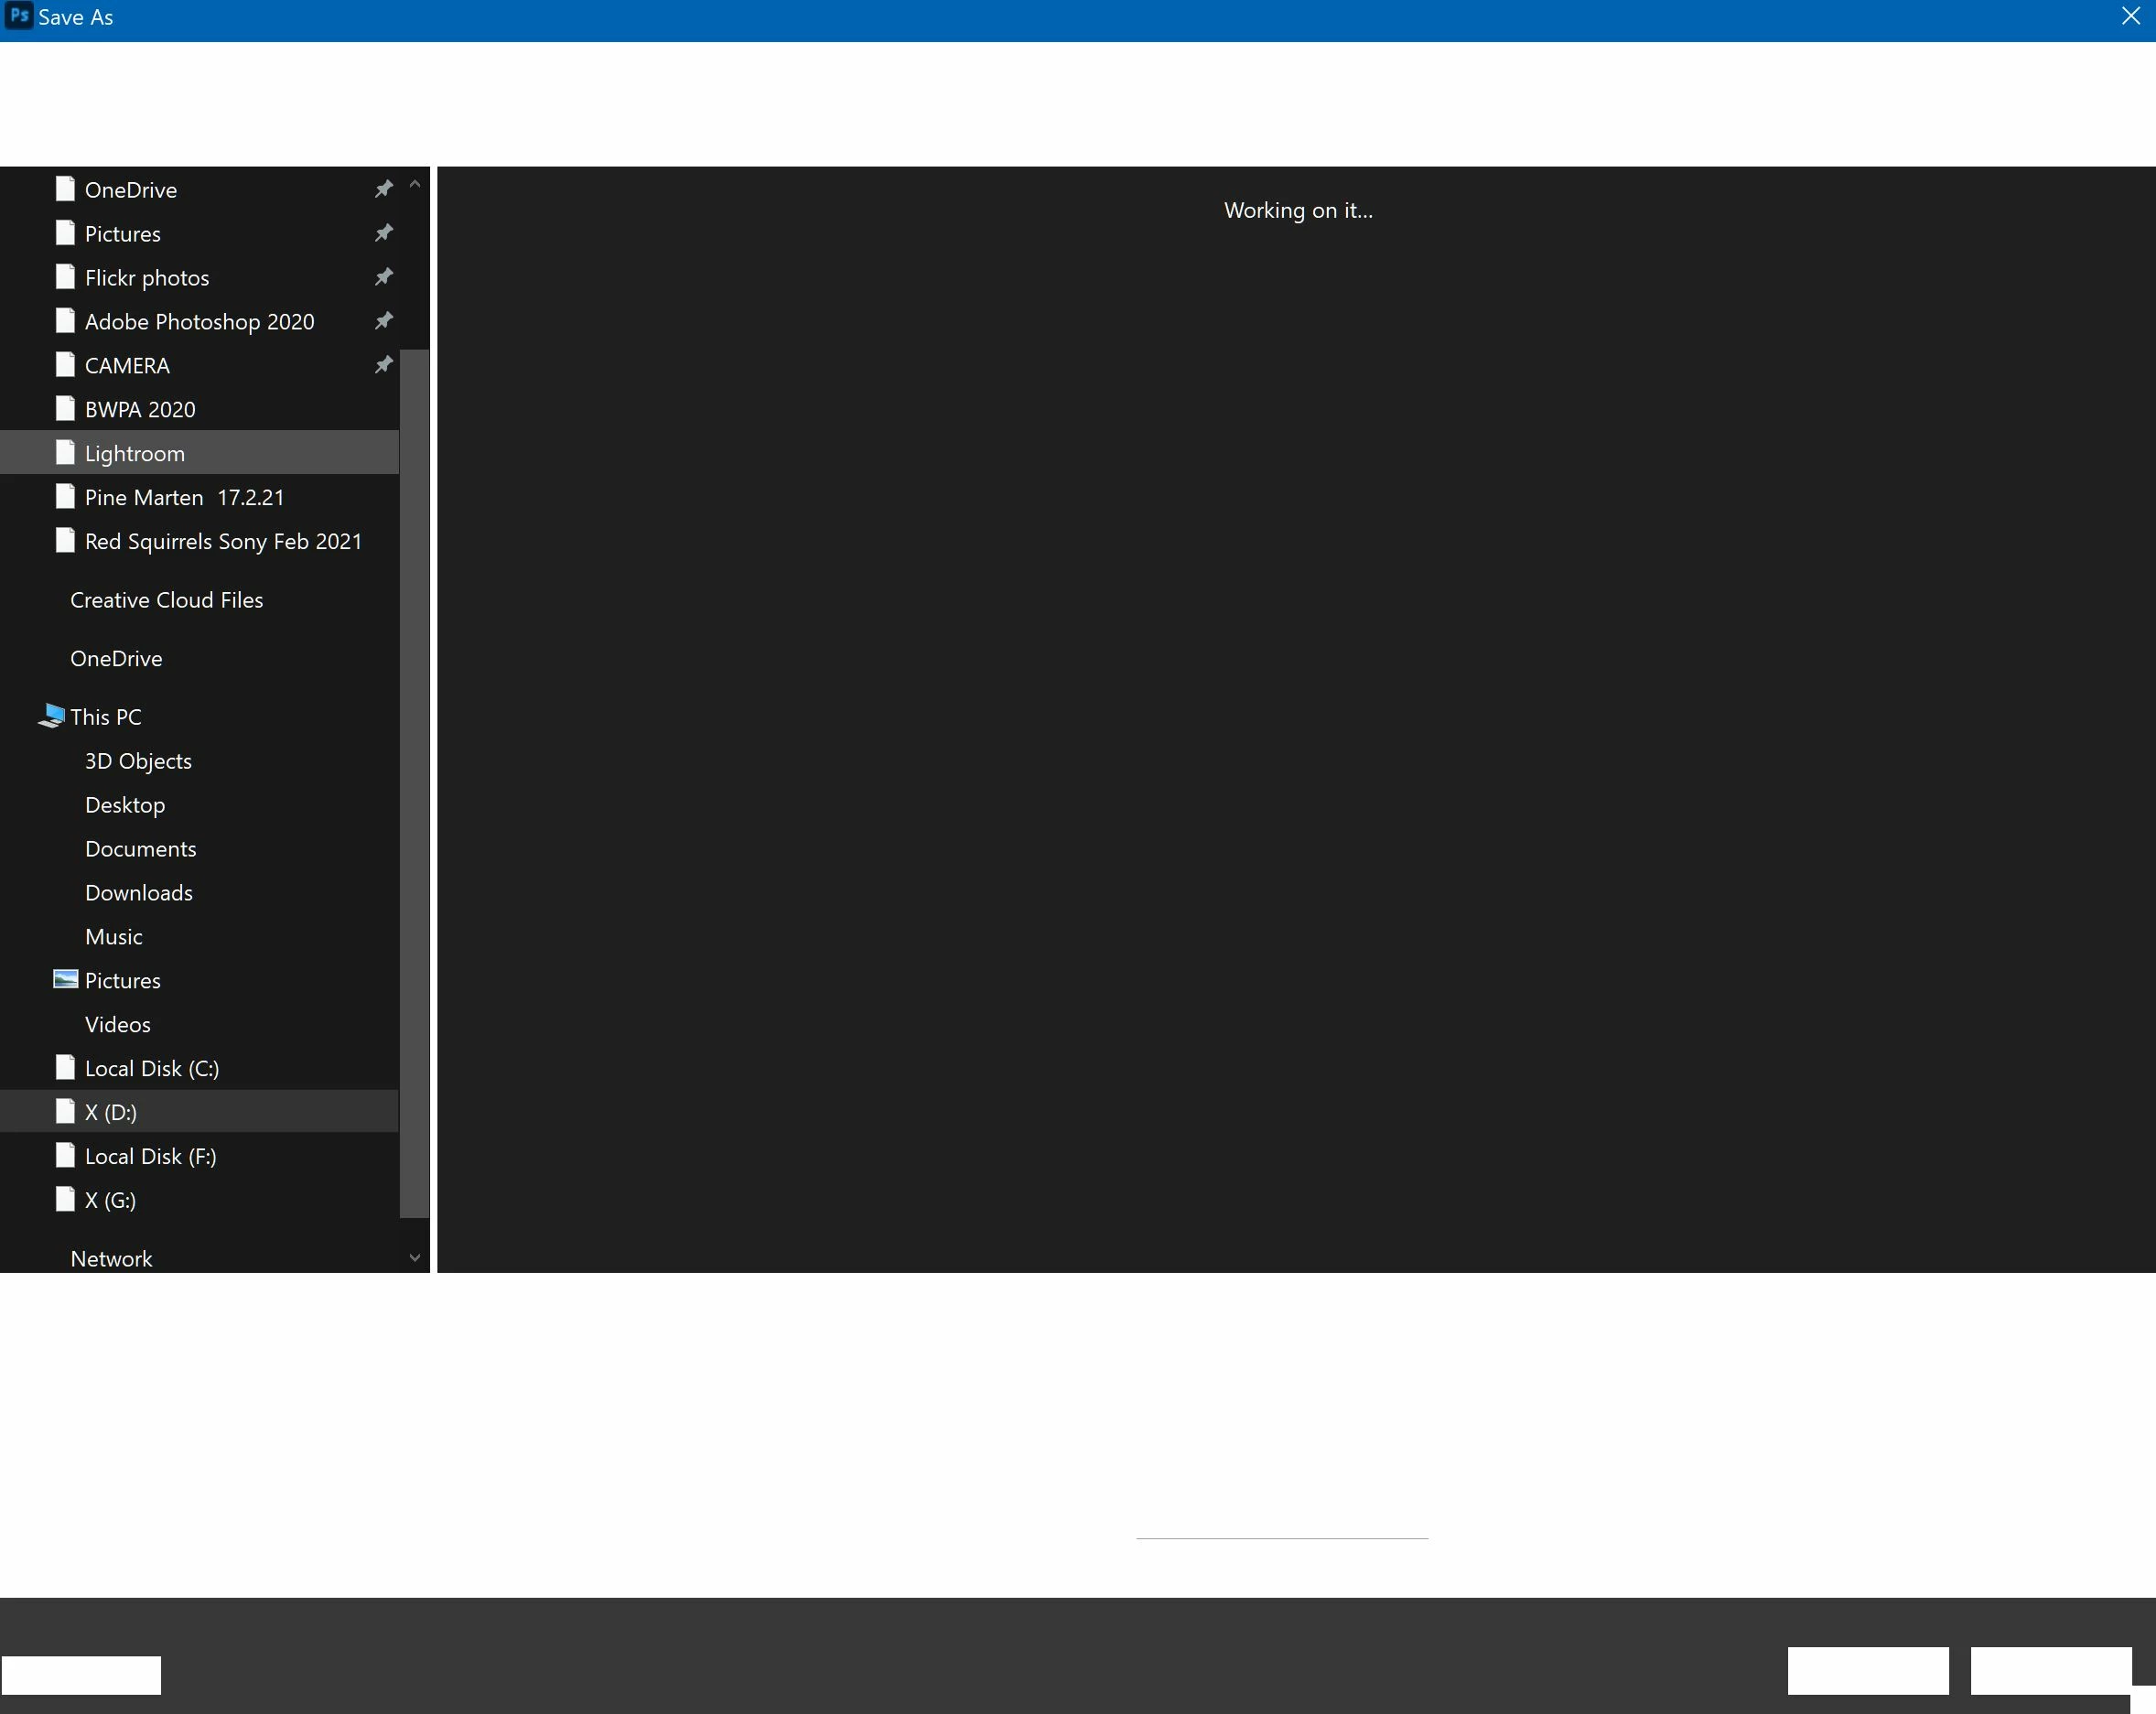Click the pin icon next to Flickr photos
Viewport: 2156px width, 1714px height.
tap(383, 277)
